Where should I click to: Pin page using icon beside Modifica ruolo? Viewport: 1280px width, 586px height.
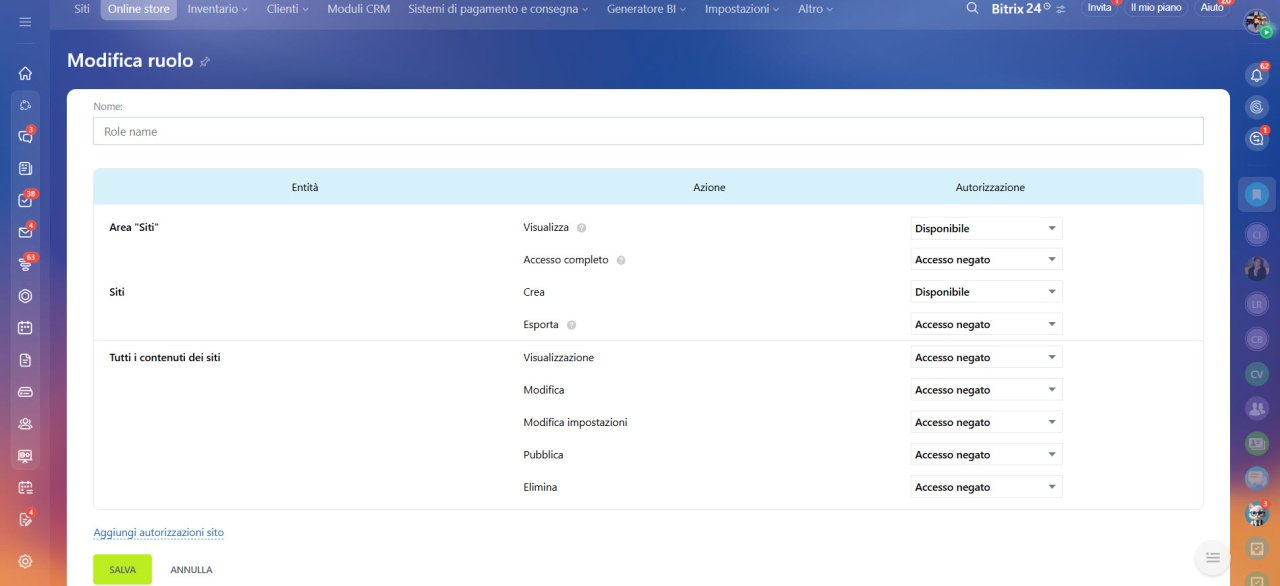click(x=205, y=62)
